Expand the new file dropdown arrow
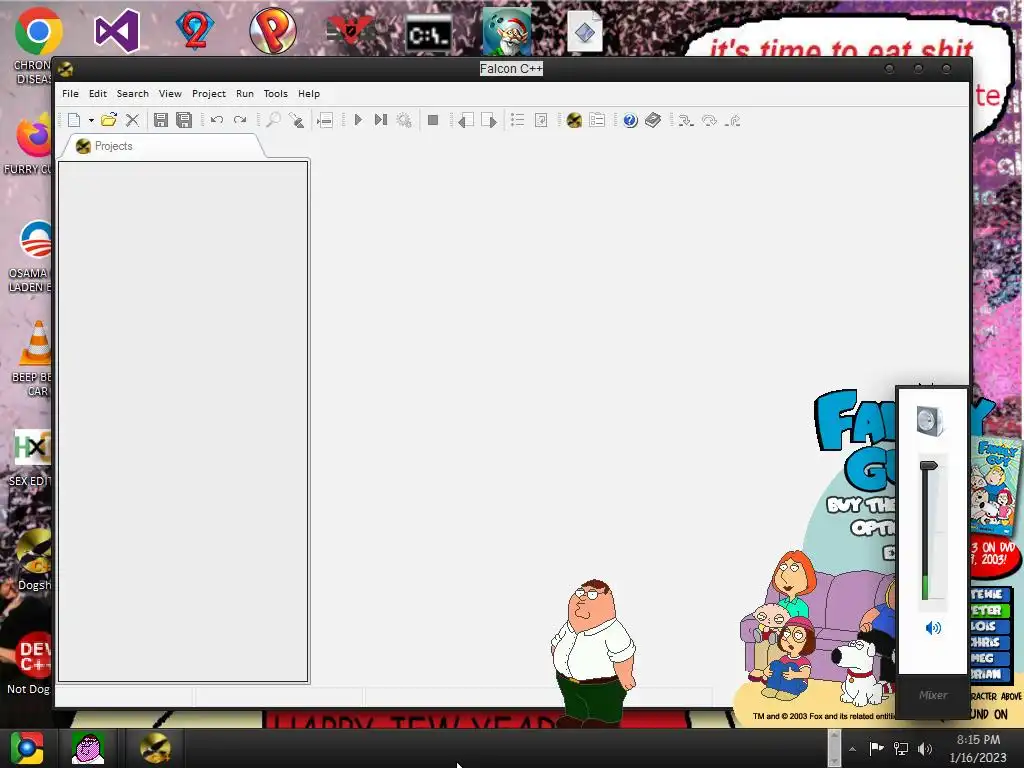Screen dimensions: 1024x768 click(x=91, y=120)
